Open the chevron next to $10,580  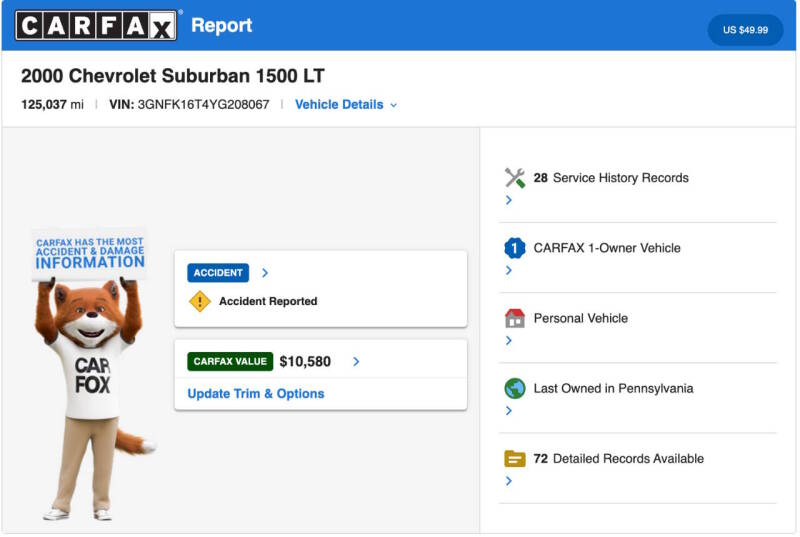pos(356,362)
